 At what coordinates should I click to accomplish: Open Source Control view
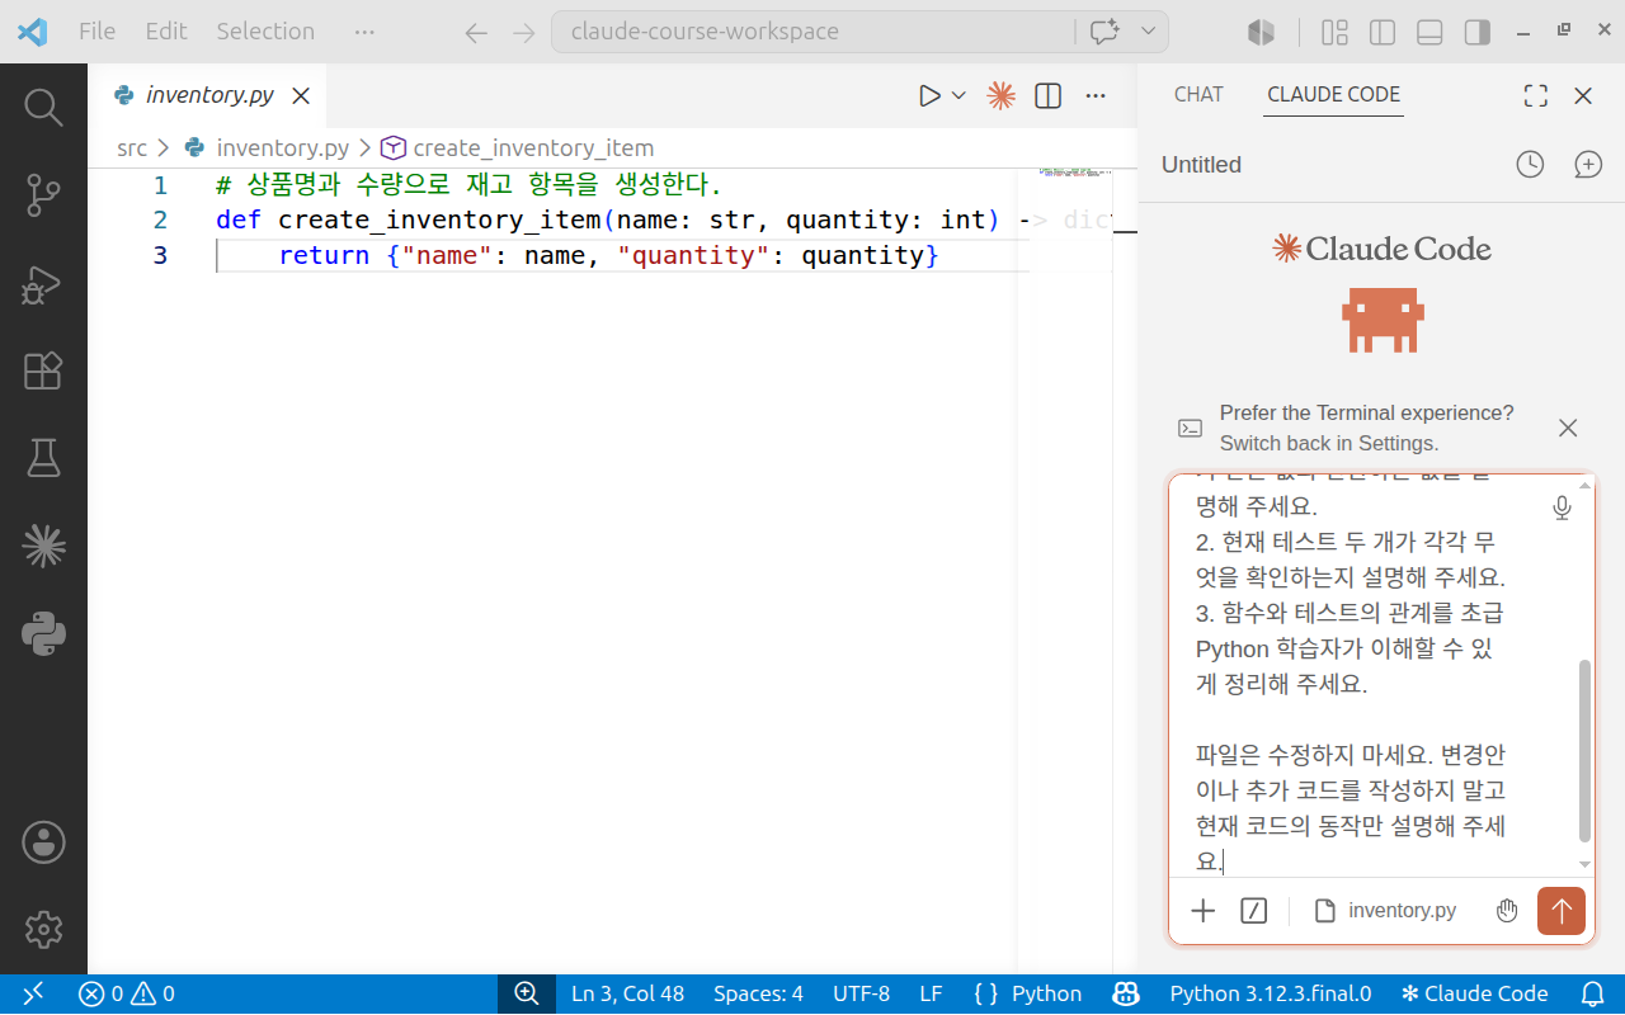[x=43, y=195]
